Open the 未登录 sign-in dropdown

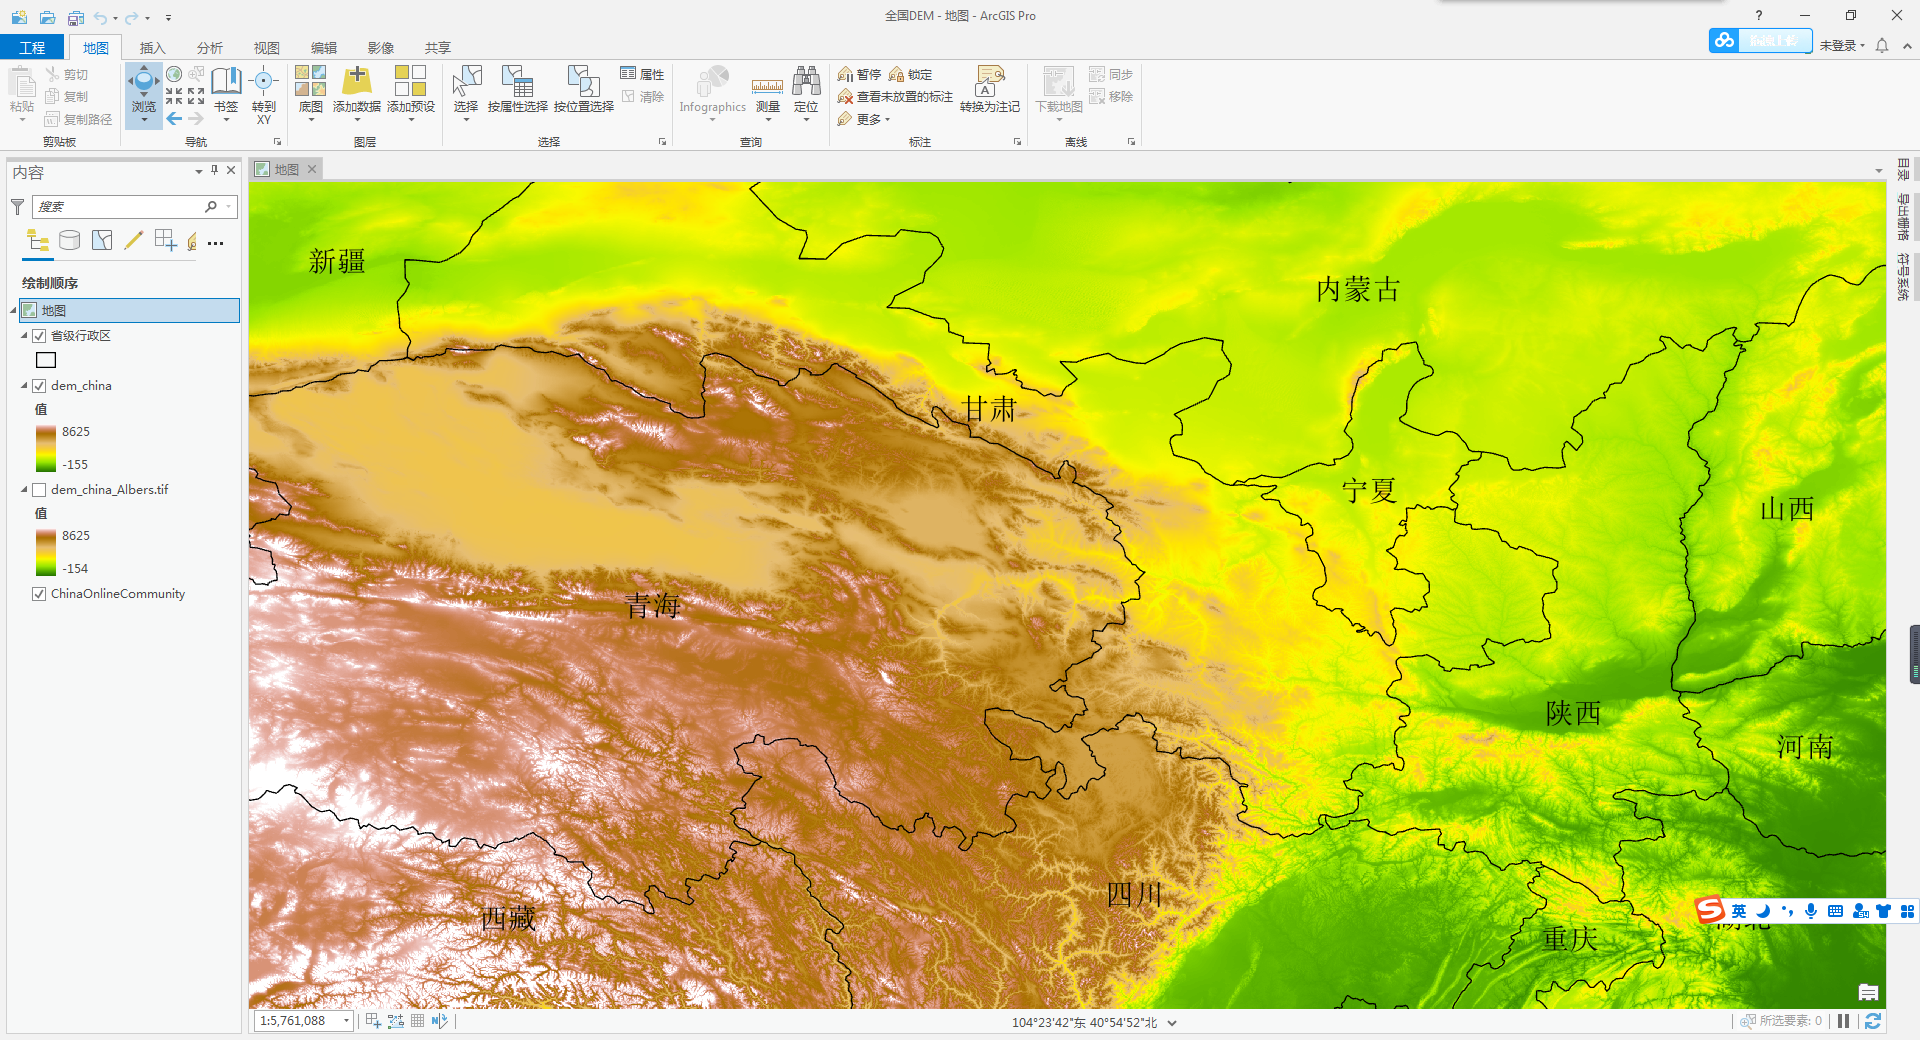pos(1842,45)
